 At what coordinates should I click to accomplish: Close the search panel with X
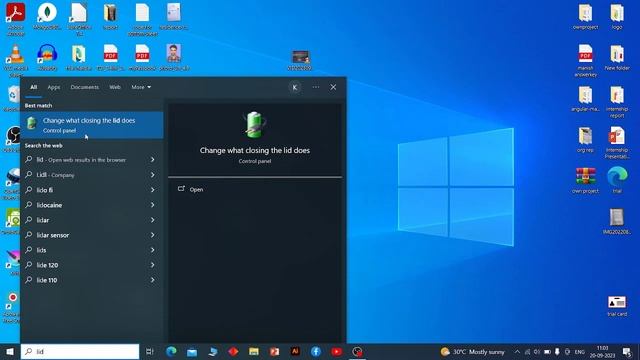[x=333, y=87]
